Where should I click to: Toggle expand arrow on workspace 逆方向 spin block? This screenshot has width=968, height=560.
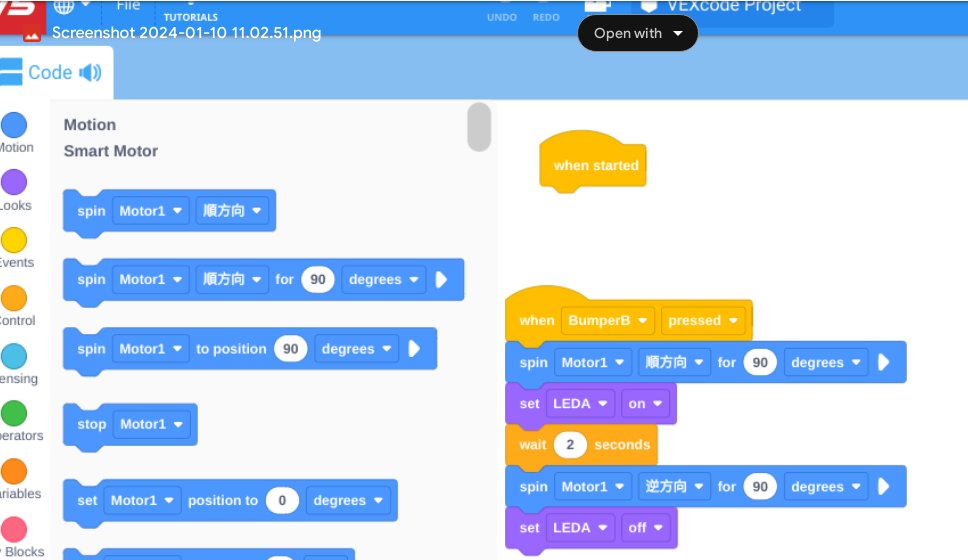click(x=883, y=487)
